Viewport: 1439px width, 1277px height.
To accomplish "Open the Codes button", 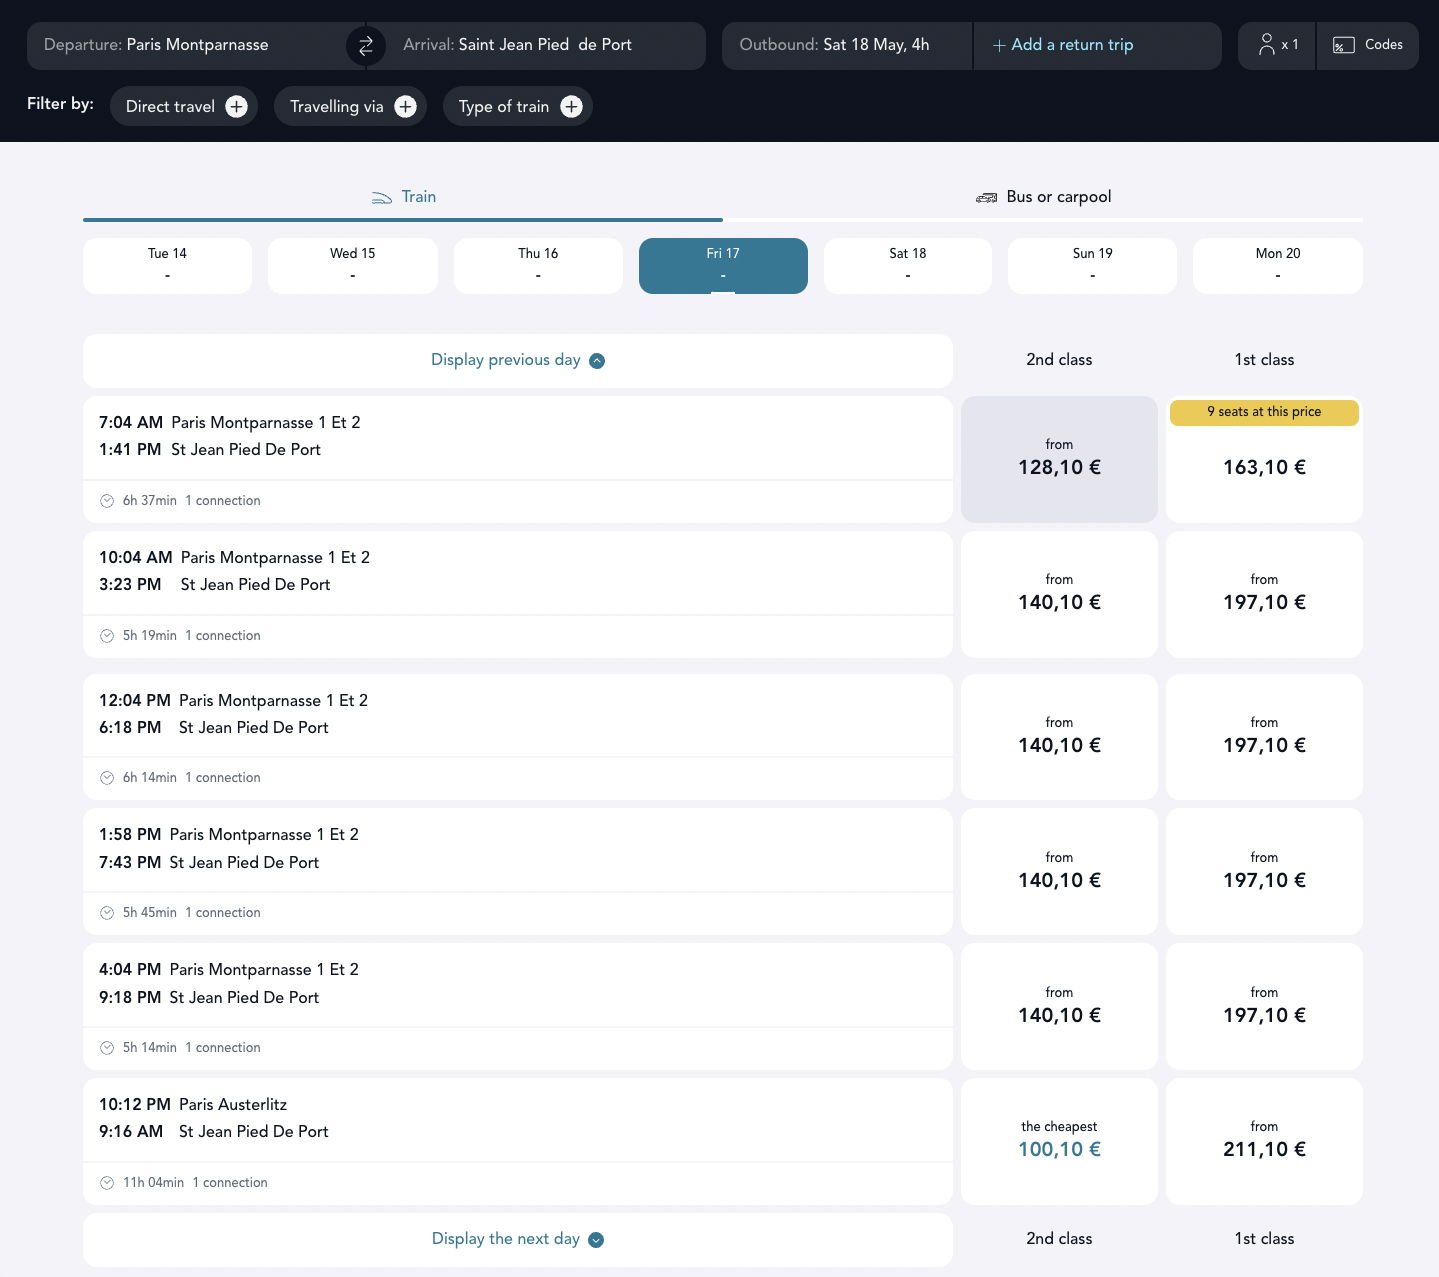I will click(x=1368, y=46).
